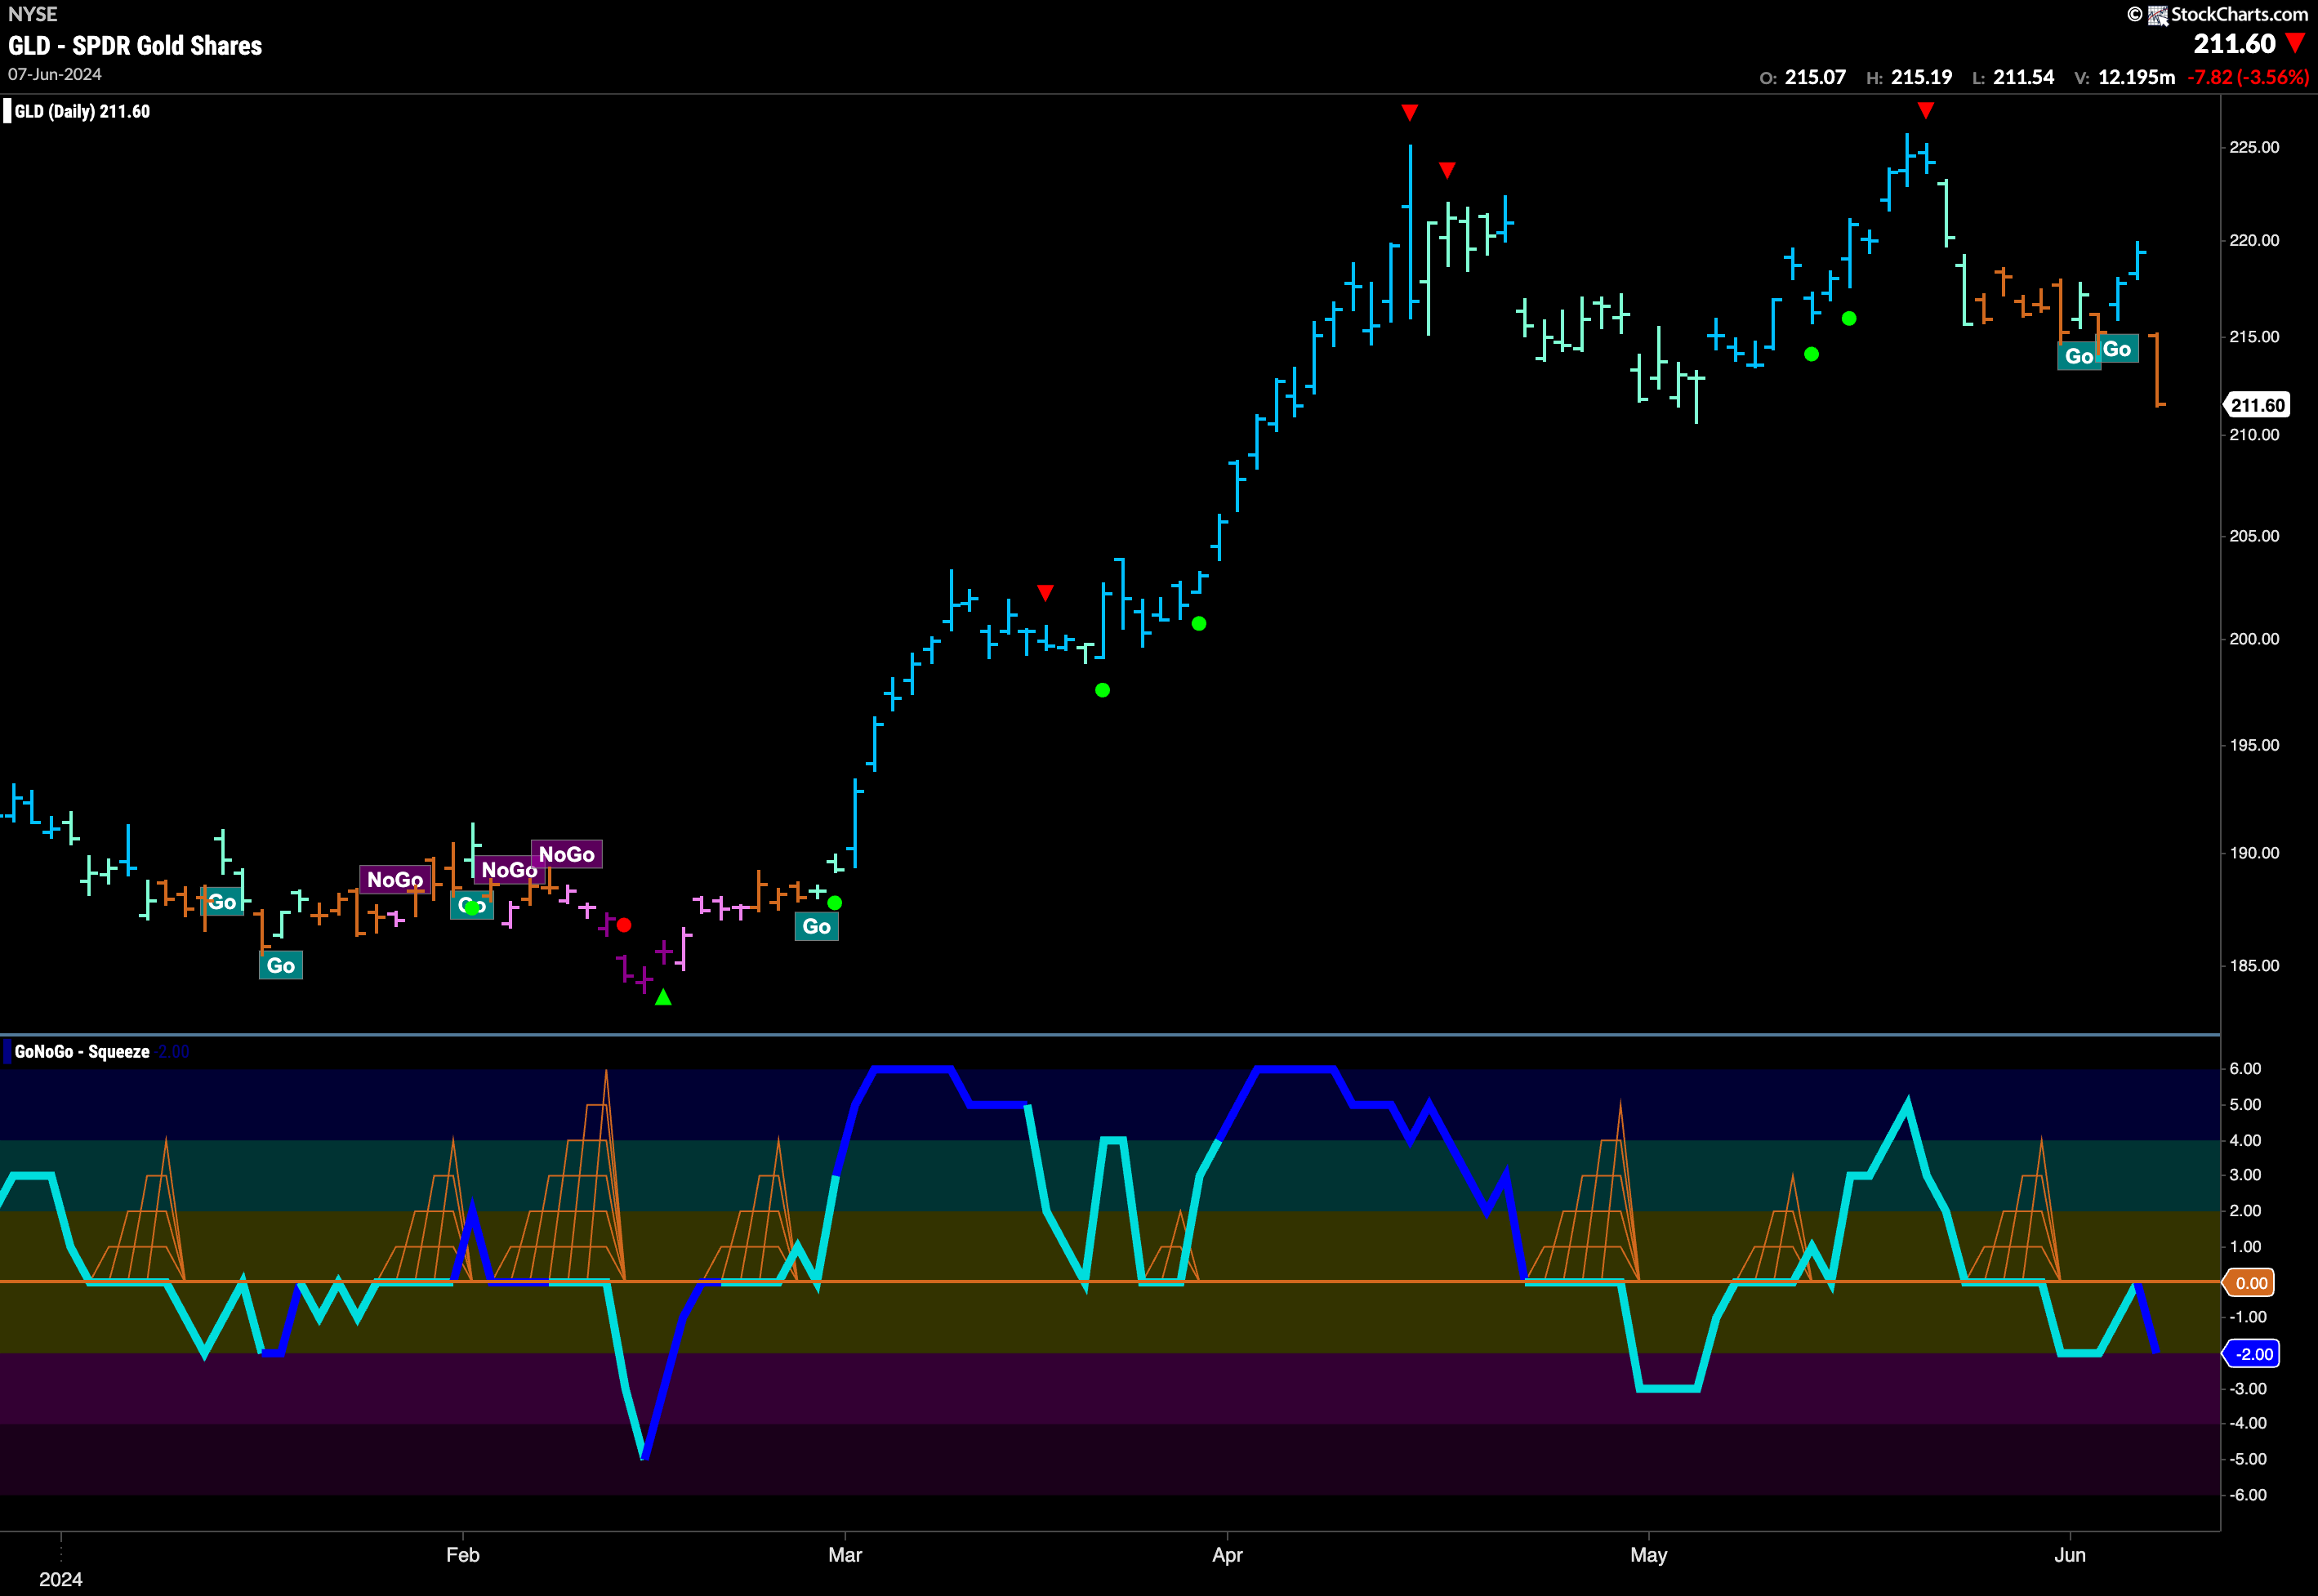This screenshot has width=2318, height=1596.
Task: Click the Mar label on time axis
Action: pyautogui.click(x=845, y=1555)
